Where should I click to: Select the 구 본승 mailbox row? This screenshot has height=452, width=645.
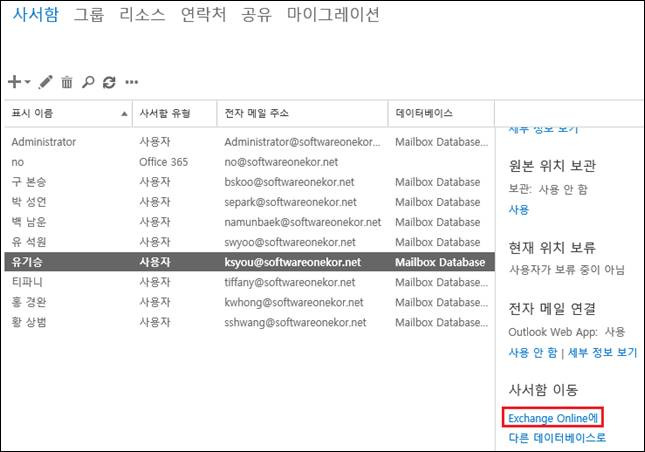pyautogui.click(x=249, y=182)
